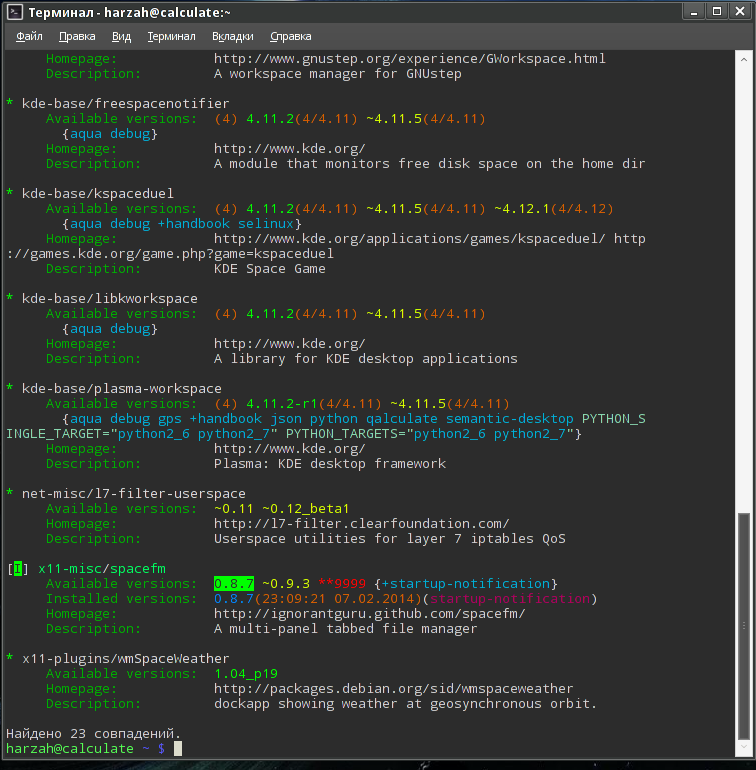Viewport: 756px width, 770px height.
Task: Click the 1.04_p19 version text
Action: click(246, 674)
